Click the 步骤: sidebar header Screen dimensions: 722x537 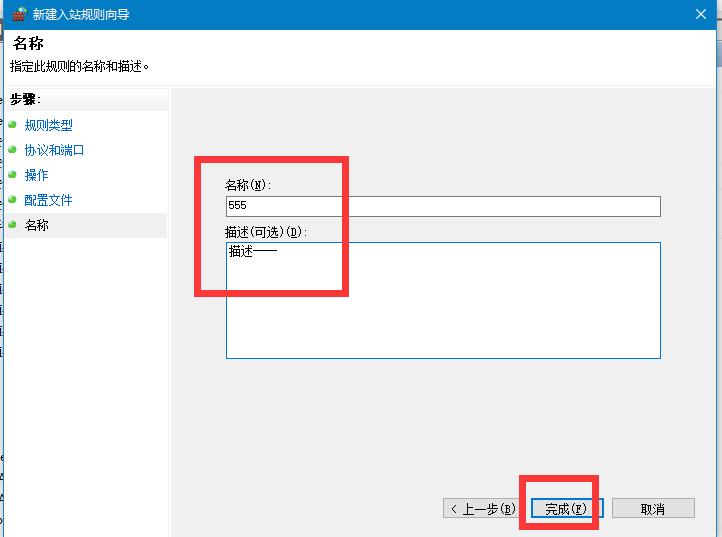(25, 99)
